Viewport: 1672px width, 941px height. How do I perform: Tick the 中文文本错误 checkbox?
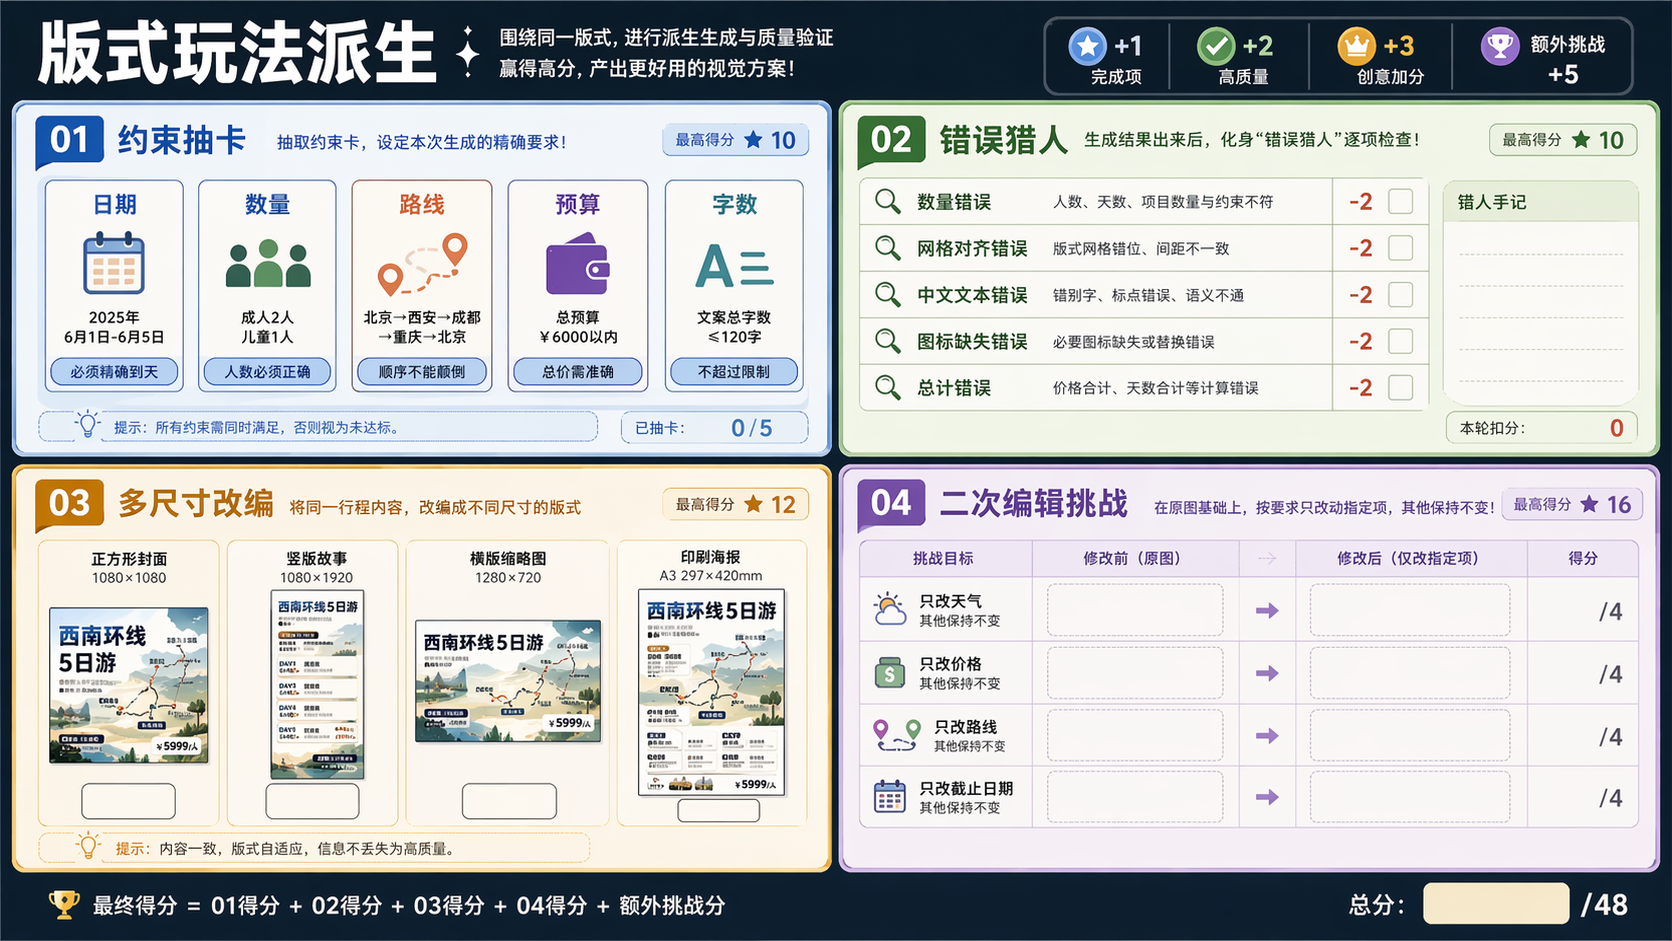(x=1400, y=295)
